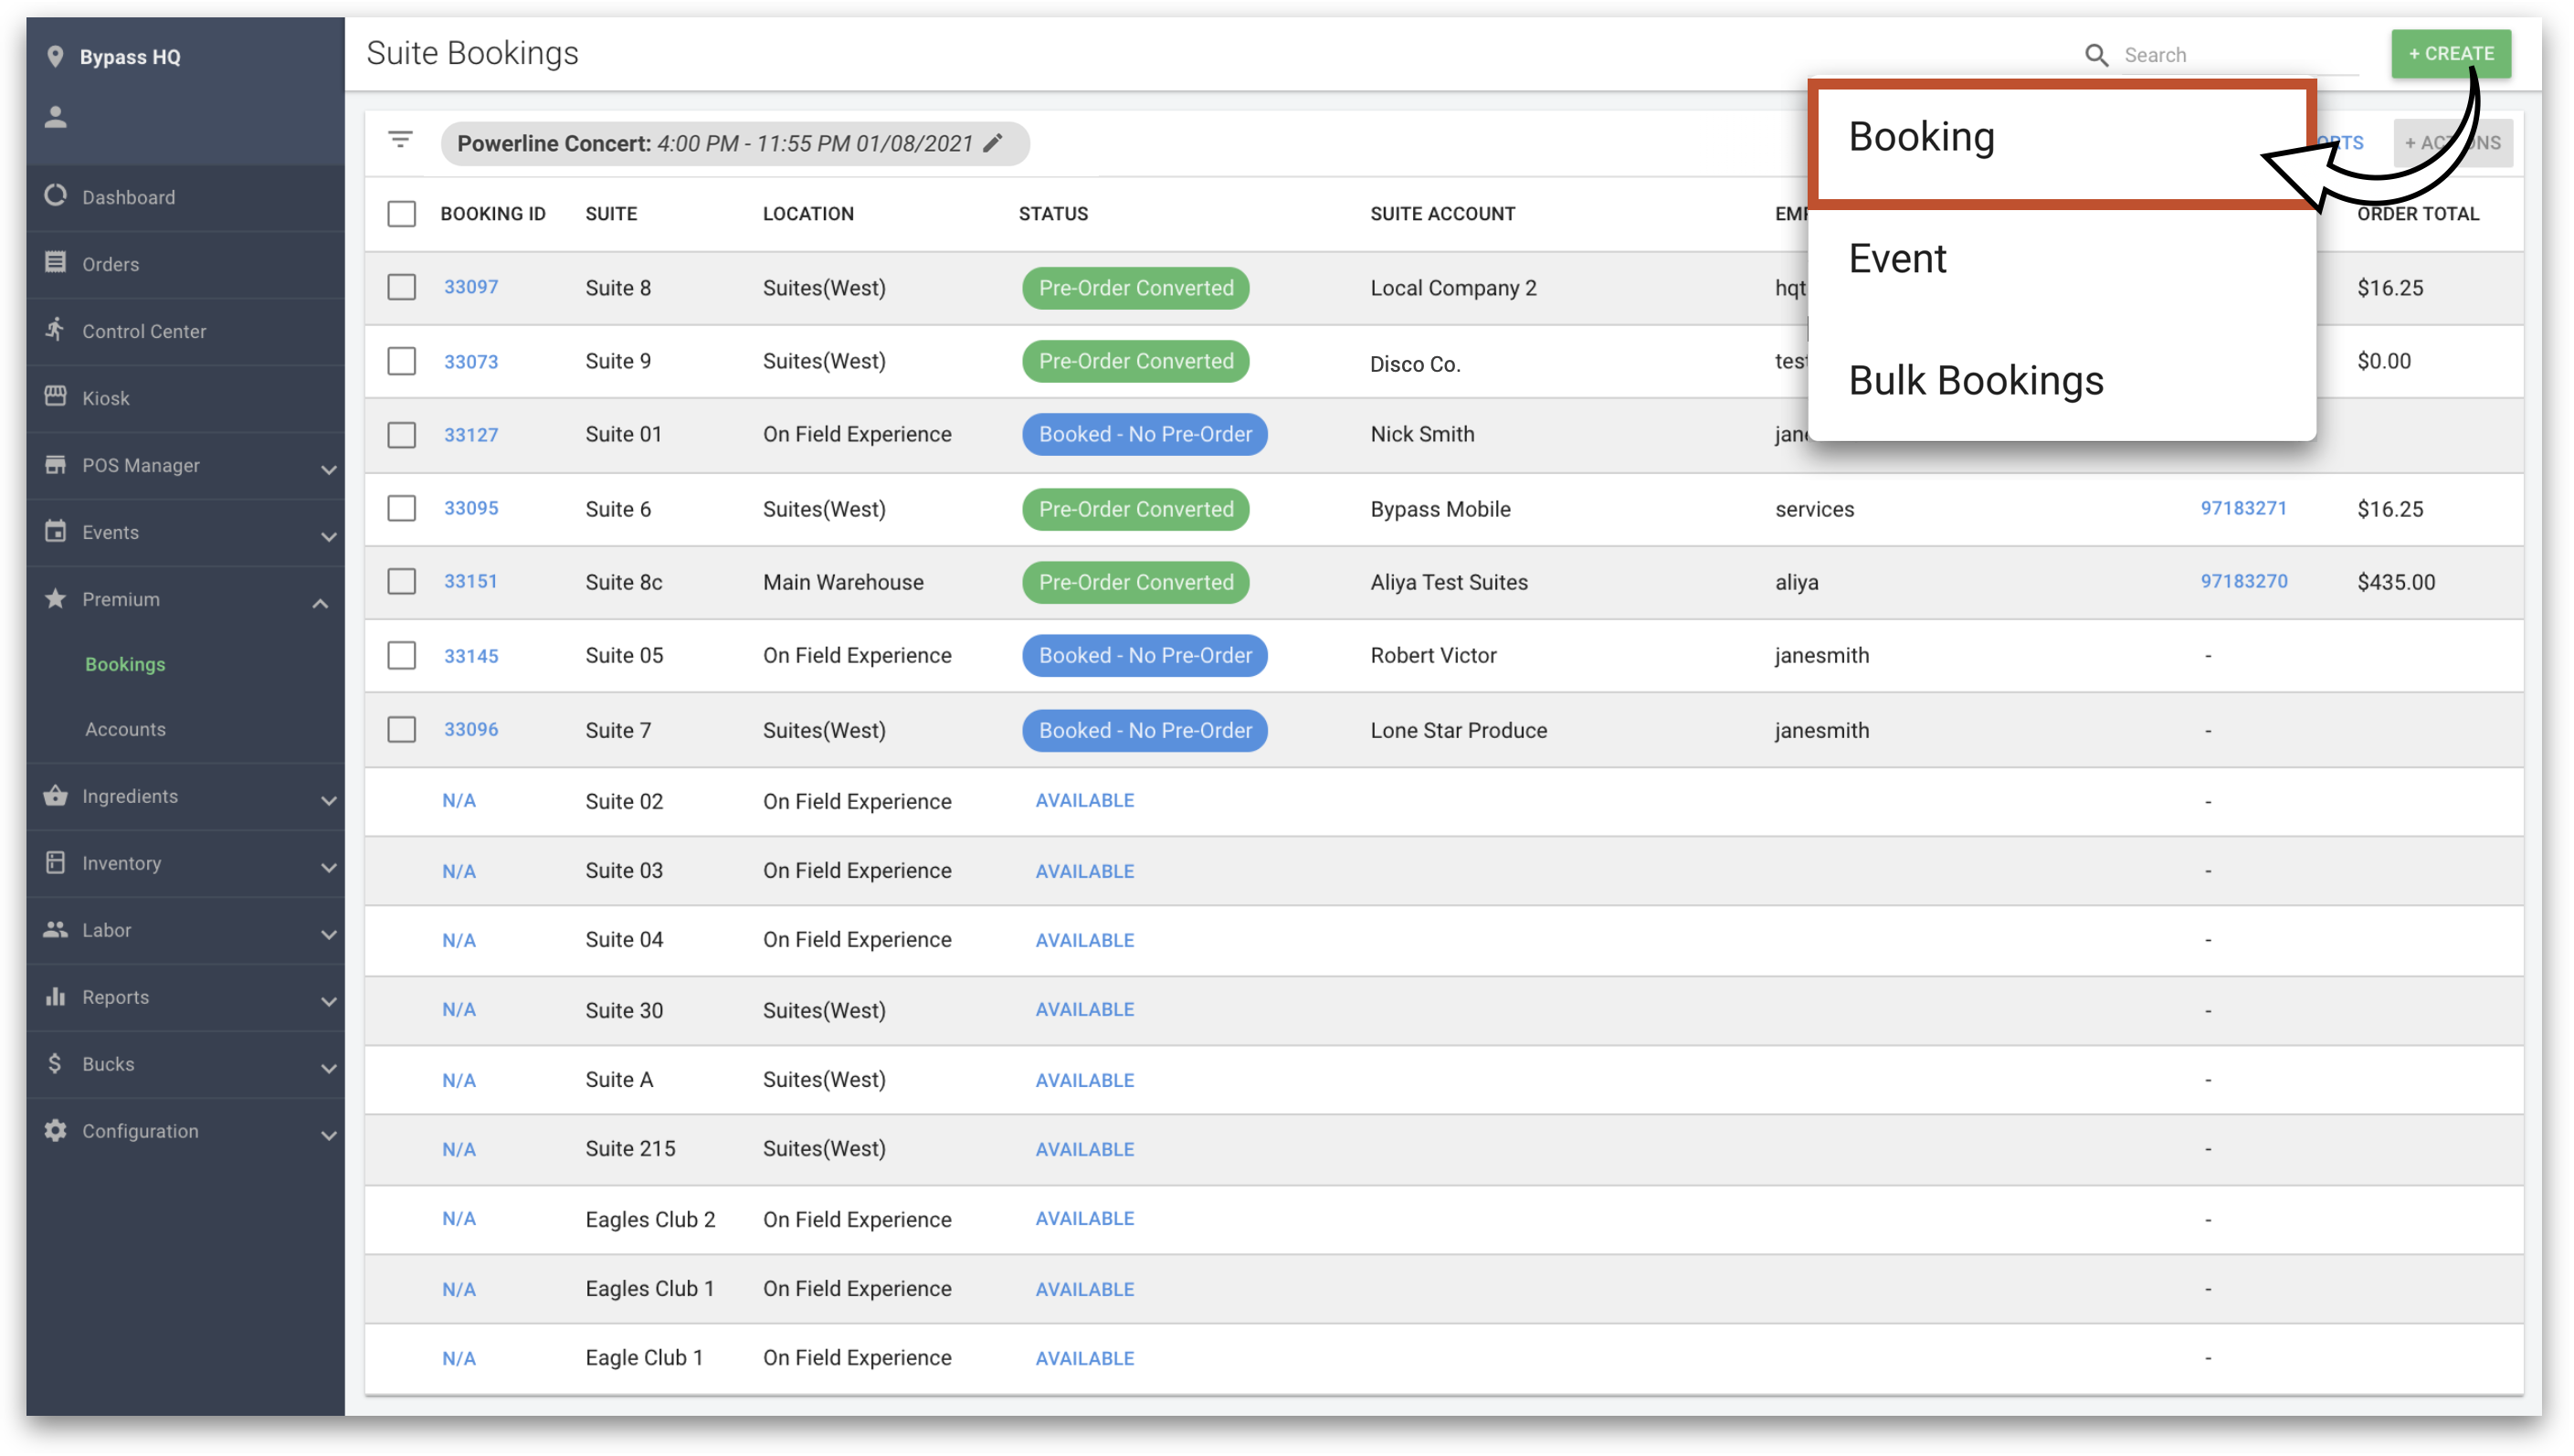Open order number 97183271 link
The height and width of the screenshot is (1456, 2574).
[x=2242, y=508]
